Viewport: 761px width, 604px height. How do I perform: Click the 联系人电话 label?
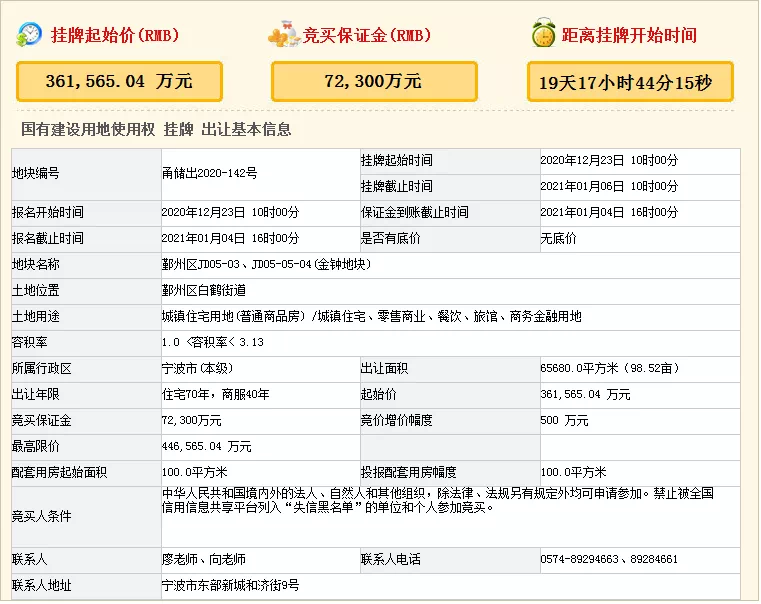[391, 560]
